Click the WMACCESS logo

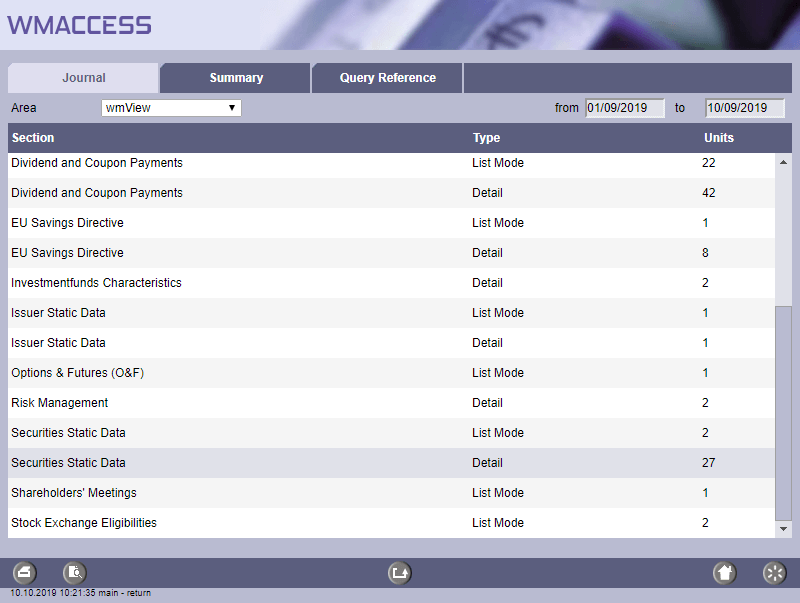(80, 25)
